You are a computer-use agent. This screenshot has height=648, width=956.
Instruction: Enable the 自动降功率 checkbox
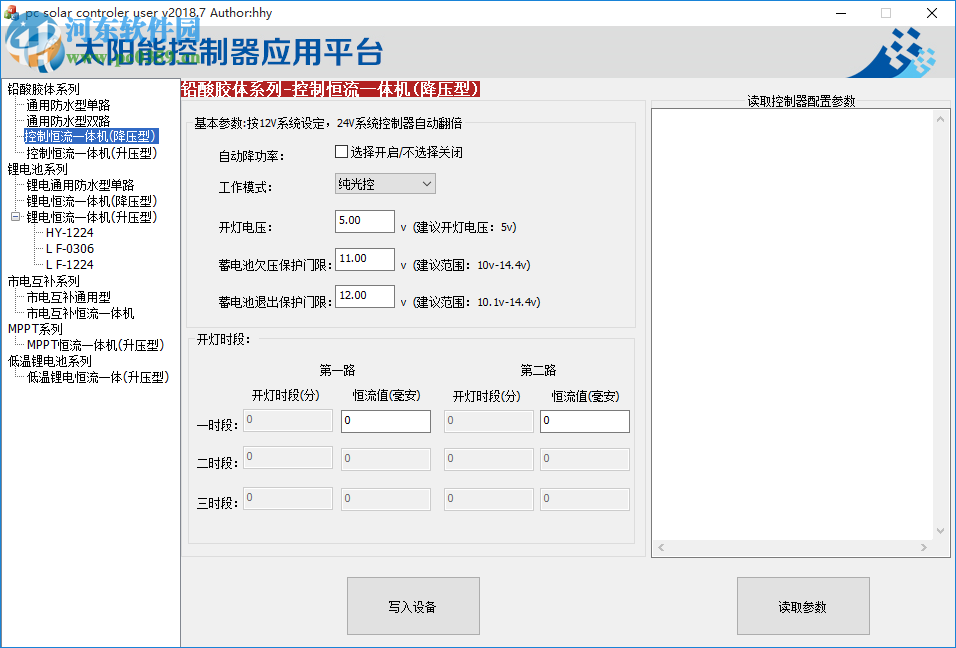coord(341,152)
